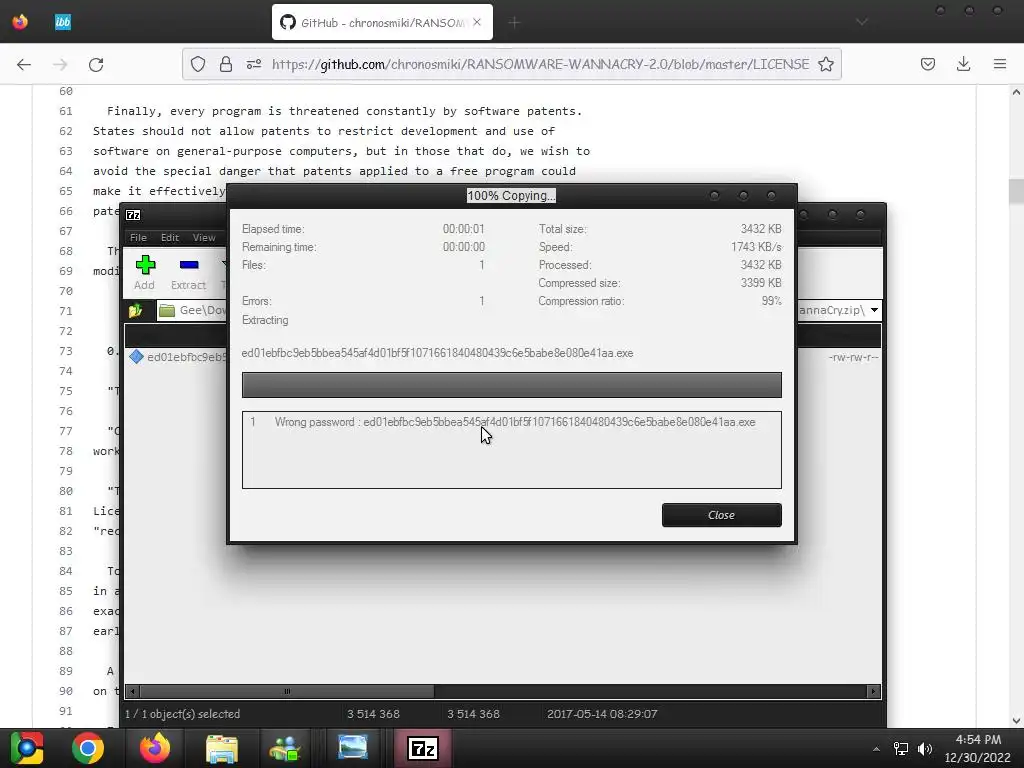Click the site security padlock icon

pyautogui.click(x=226, y=64)
